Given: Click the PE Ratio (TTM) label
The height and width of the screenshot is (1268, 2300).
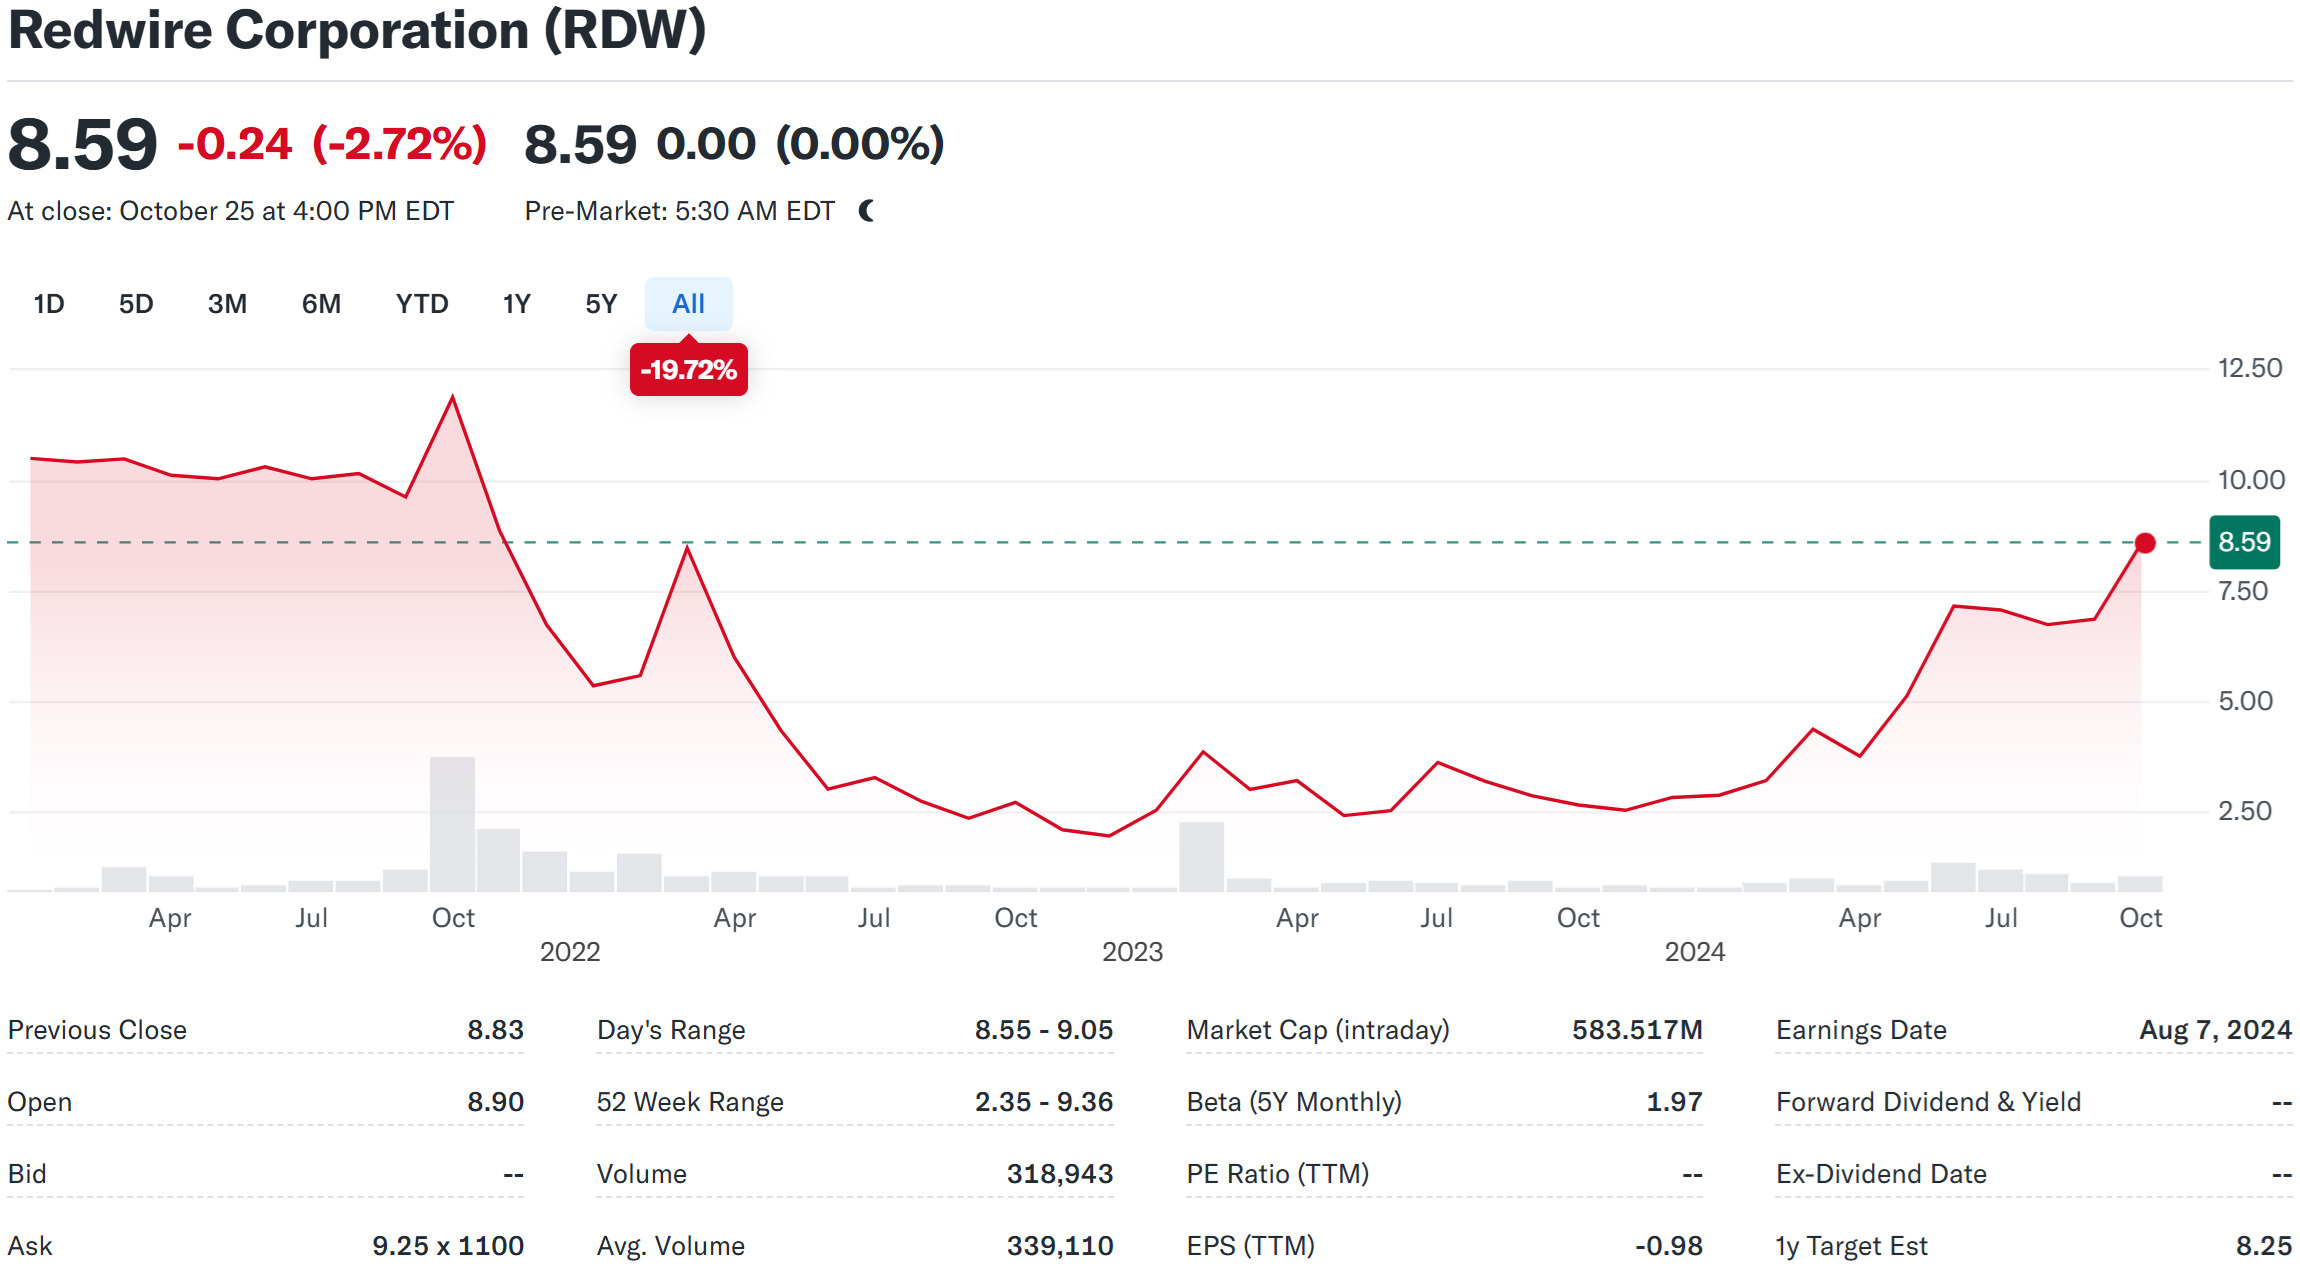Looking at the screenshot, I should coord(1278,1174).
